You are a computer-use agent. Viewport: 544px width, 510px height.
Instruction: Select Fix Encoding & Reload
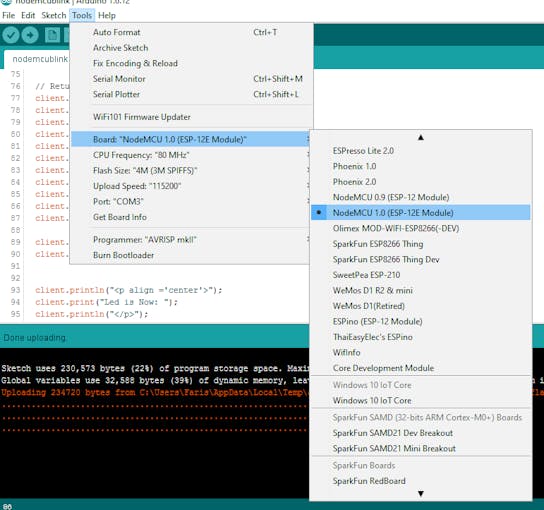click(x=192, y=63)
